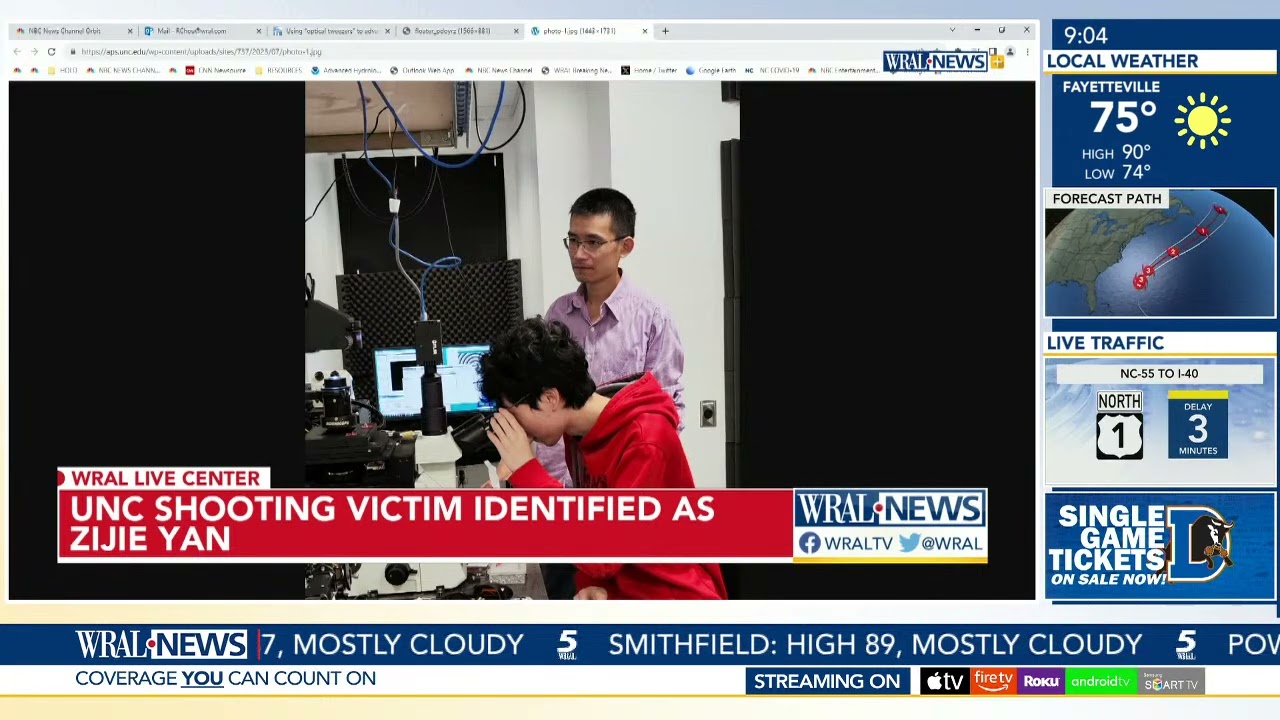The height and width of the screenshot is (720, 1280).
Task: Open a new tab with the plus button
Action: [x=665, y=31]
